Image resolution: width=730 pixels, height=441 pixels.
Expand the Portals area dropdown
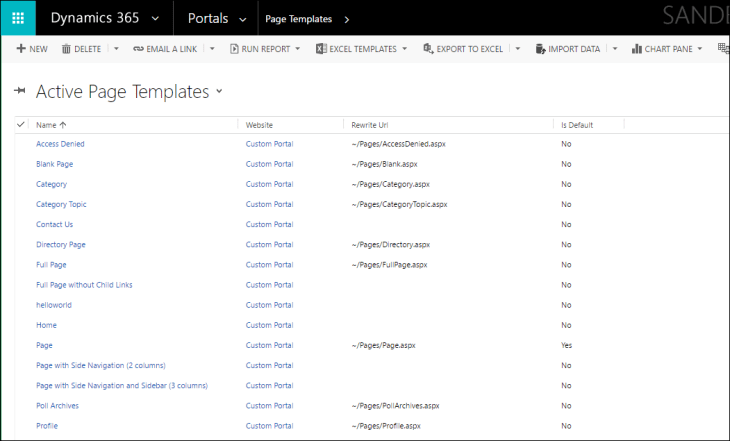tap(242, 19)
